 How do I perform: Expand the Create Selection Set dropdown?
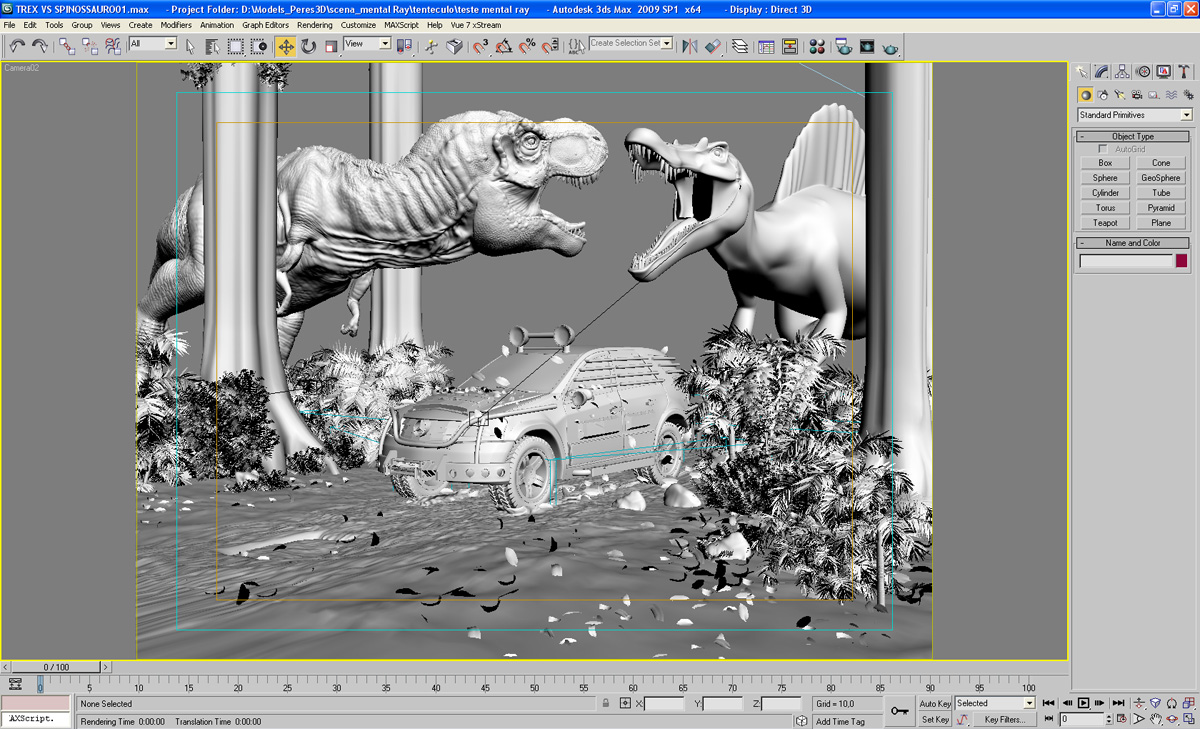click(667, 44)
